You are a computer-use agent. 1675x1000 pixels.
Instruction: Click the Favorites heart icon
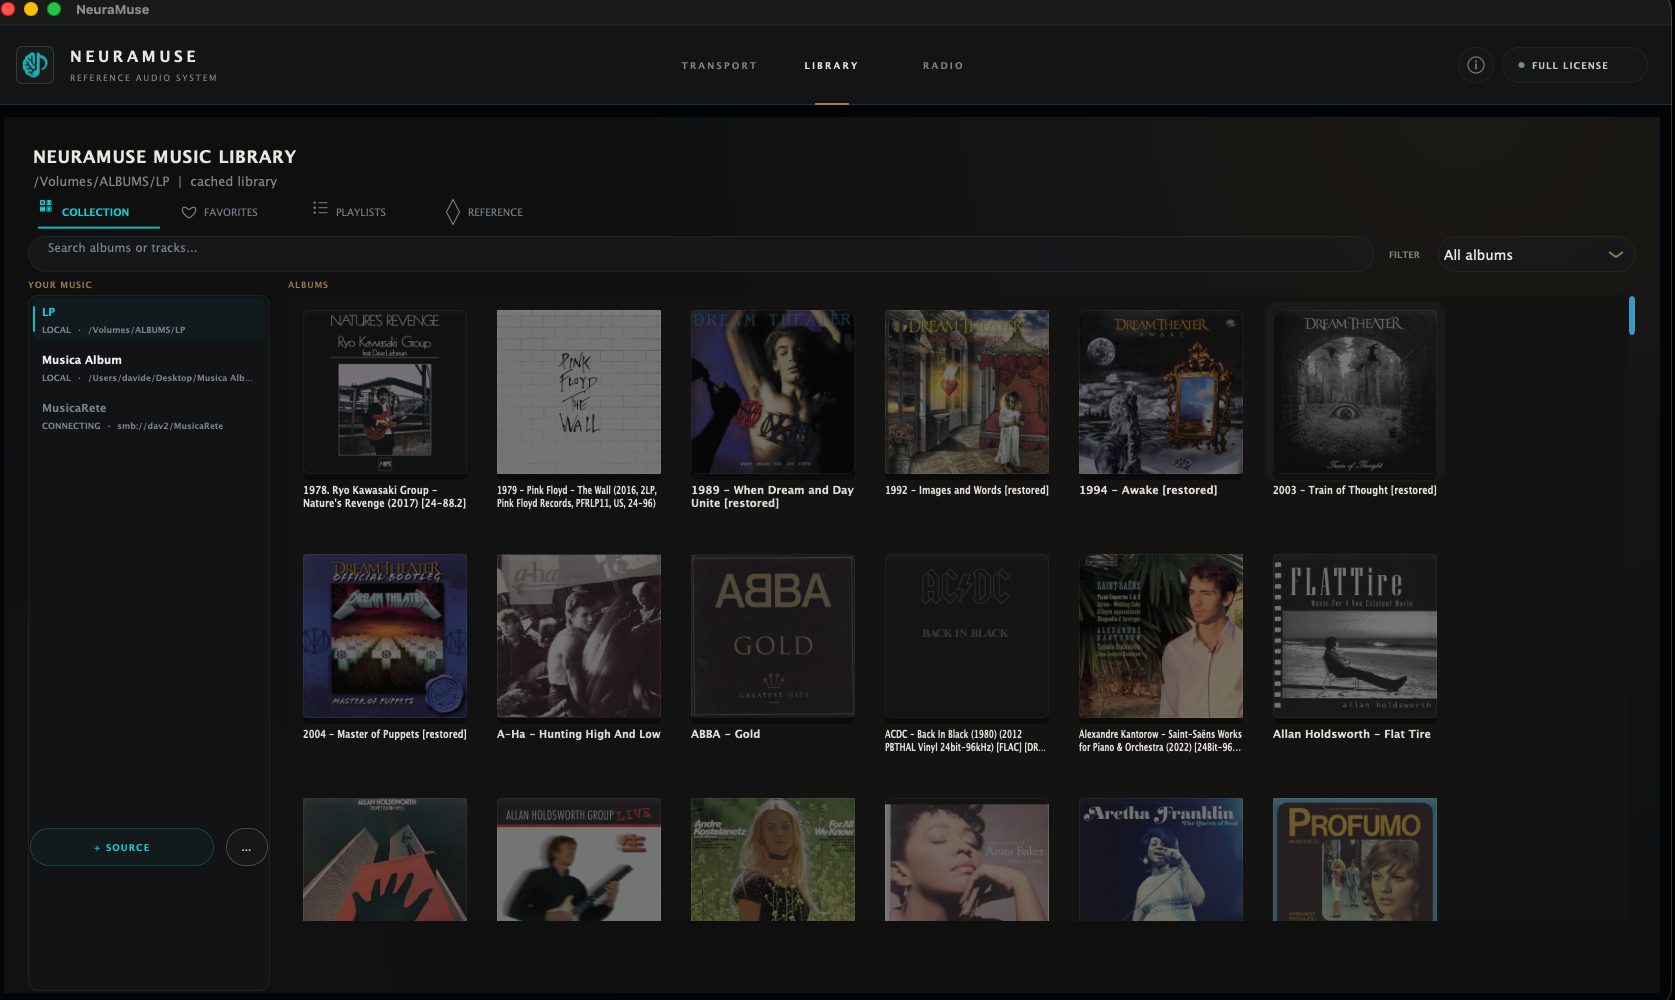[x=189, y=212]
